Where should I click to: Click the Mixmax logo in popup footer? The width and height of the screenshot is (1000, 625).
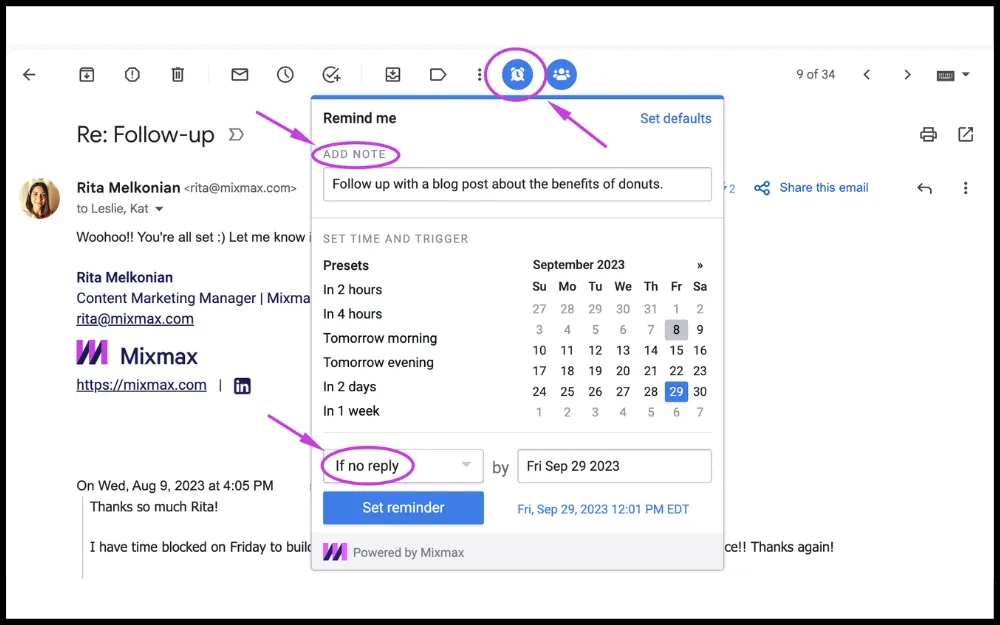(x=335, y=552)
